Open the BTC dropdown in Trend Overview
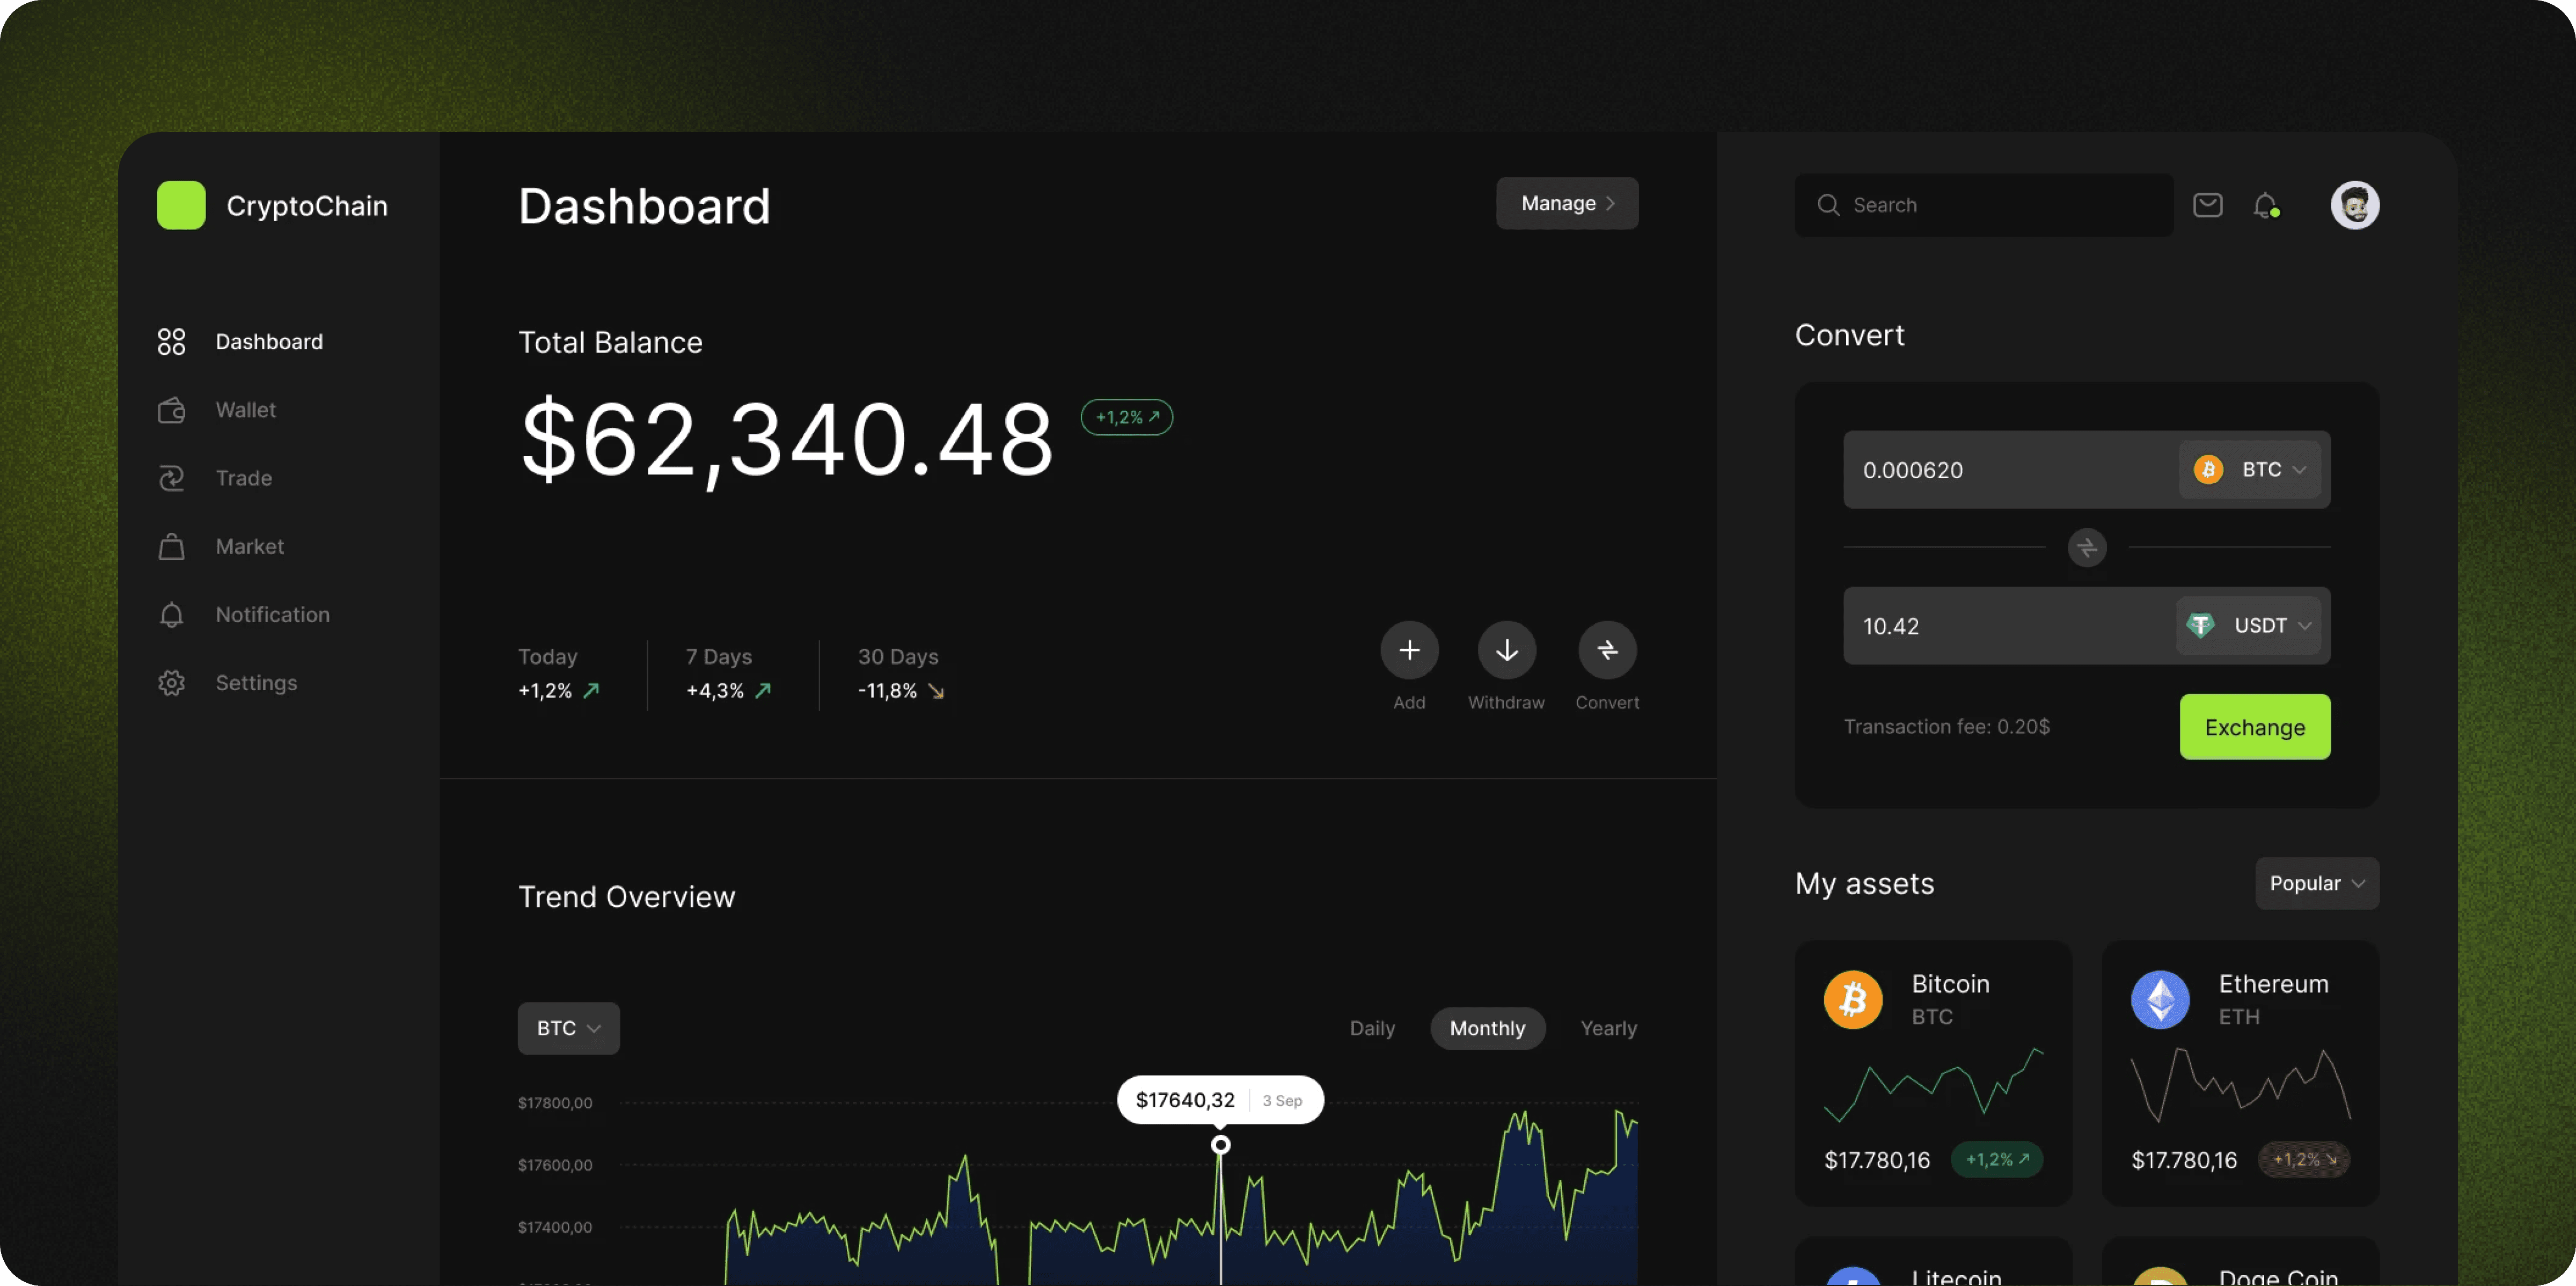This screenshot has width=2576, height=1286. 568,1028
